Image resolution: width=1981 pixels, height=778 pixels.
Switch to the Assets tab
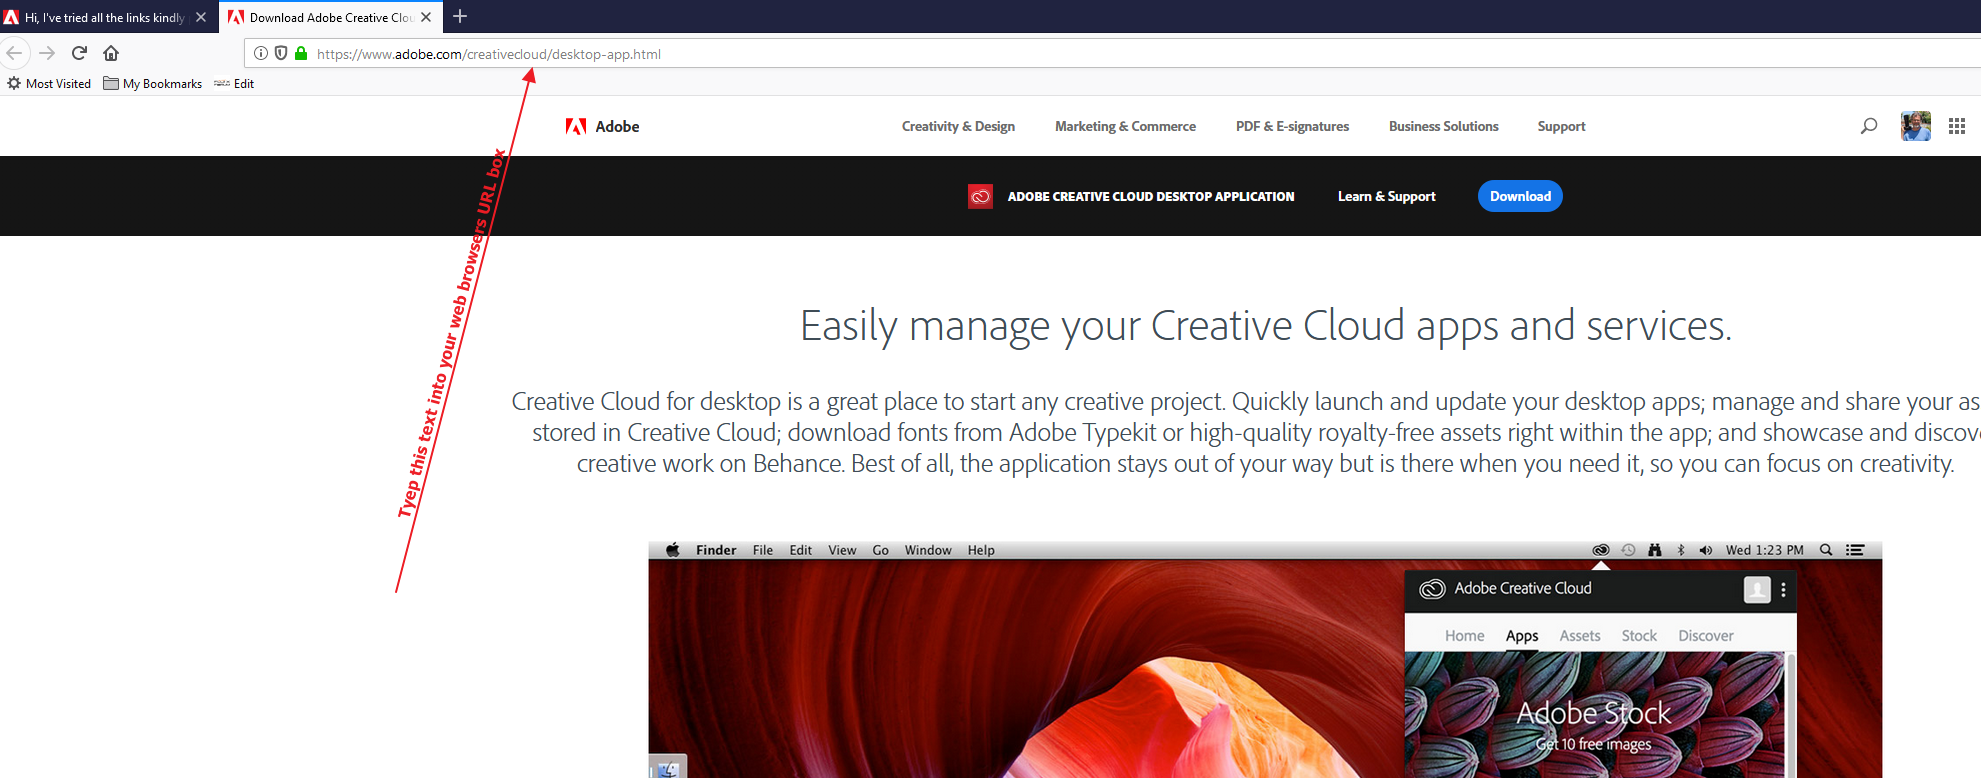[1580, 636]
